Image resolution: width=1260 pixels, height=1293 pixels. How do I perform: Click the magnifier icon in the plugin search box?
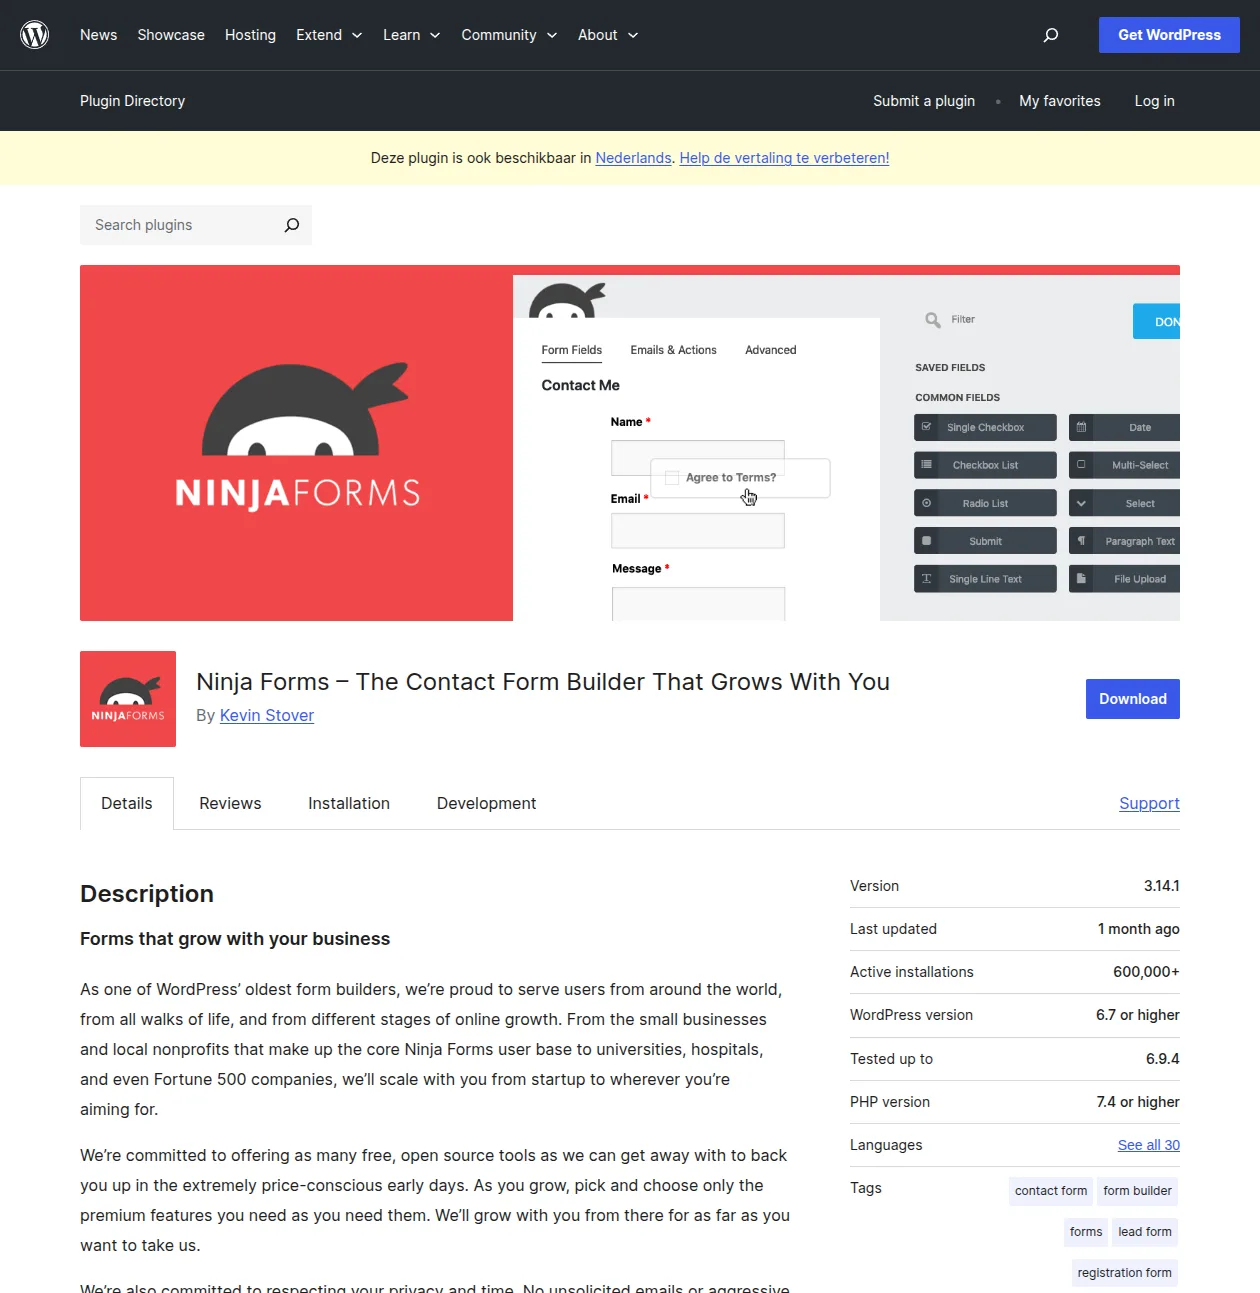pos(291,225)
